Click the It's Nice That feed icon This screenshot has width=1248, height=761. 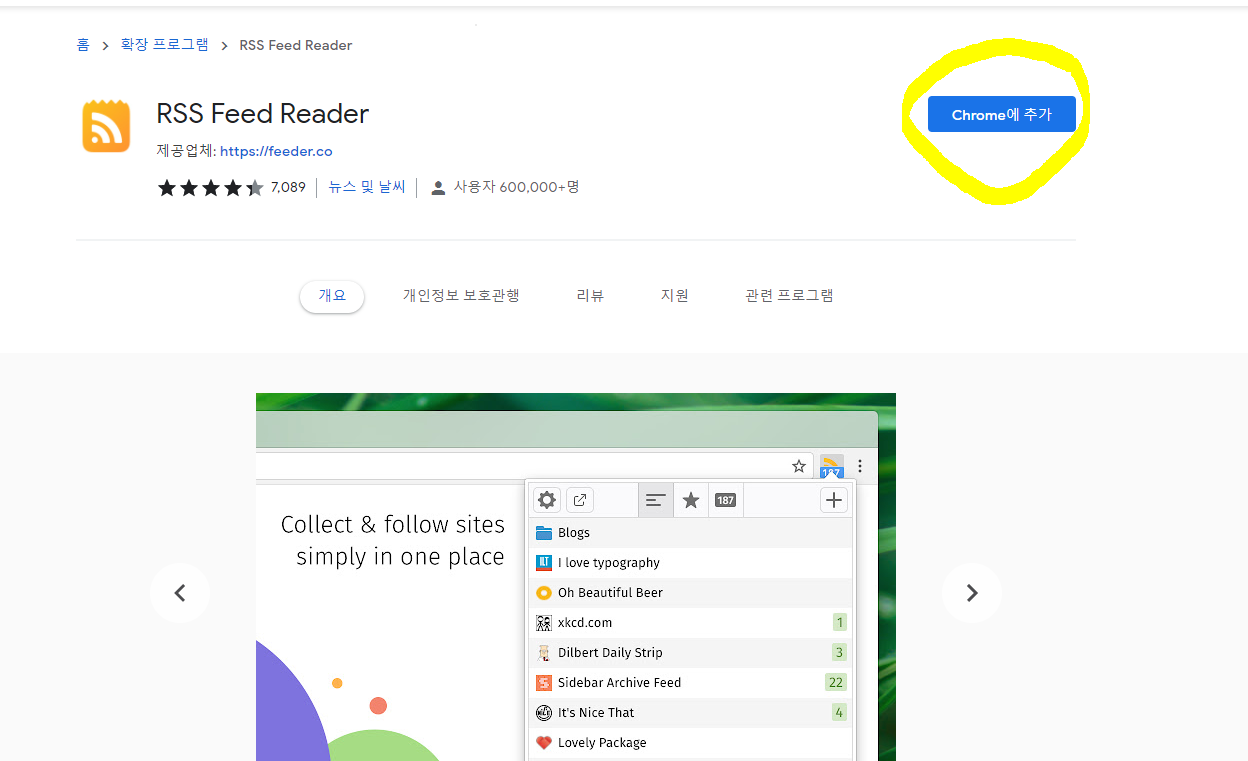(544, 713)
